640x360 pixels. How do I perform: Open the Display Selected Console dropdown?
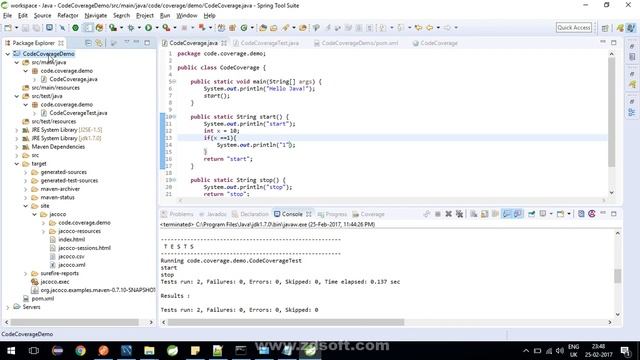[551, 214]
